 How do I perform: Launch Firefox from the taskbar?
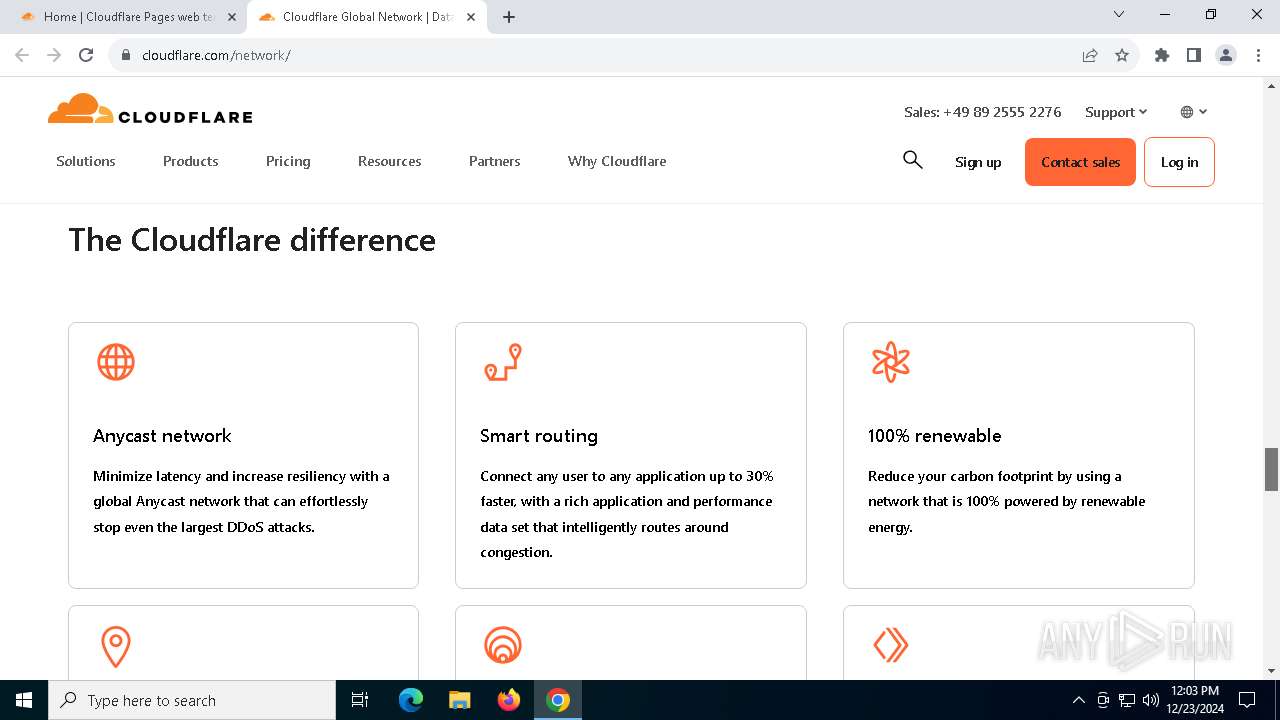pyautogui.click(x=509, y=700)
